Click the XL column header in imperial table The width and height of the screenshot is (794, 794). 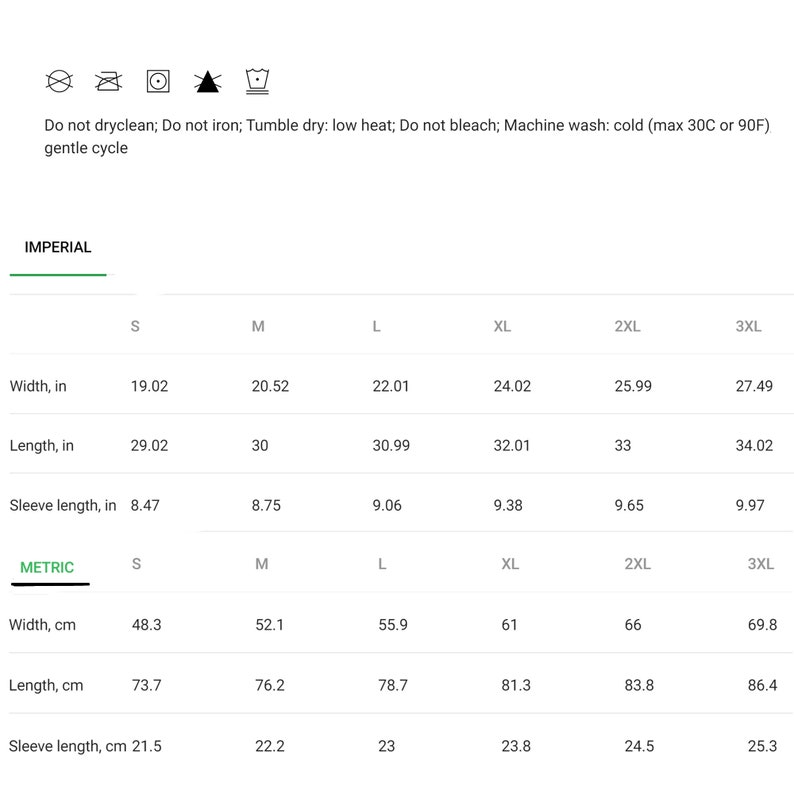click(x=502, y=326)
